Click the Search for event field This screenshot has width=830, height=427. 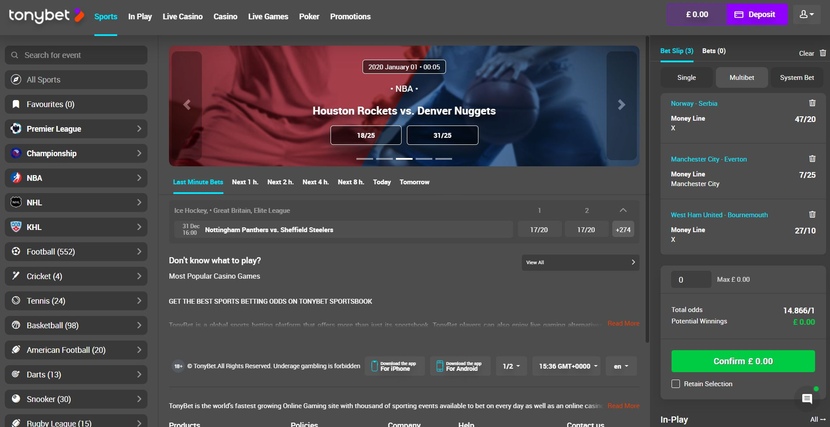pos(76,55)
